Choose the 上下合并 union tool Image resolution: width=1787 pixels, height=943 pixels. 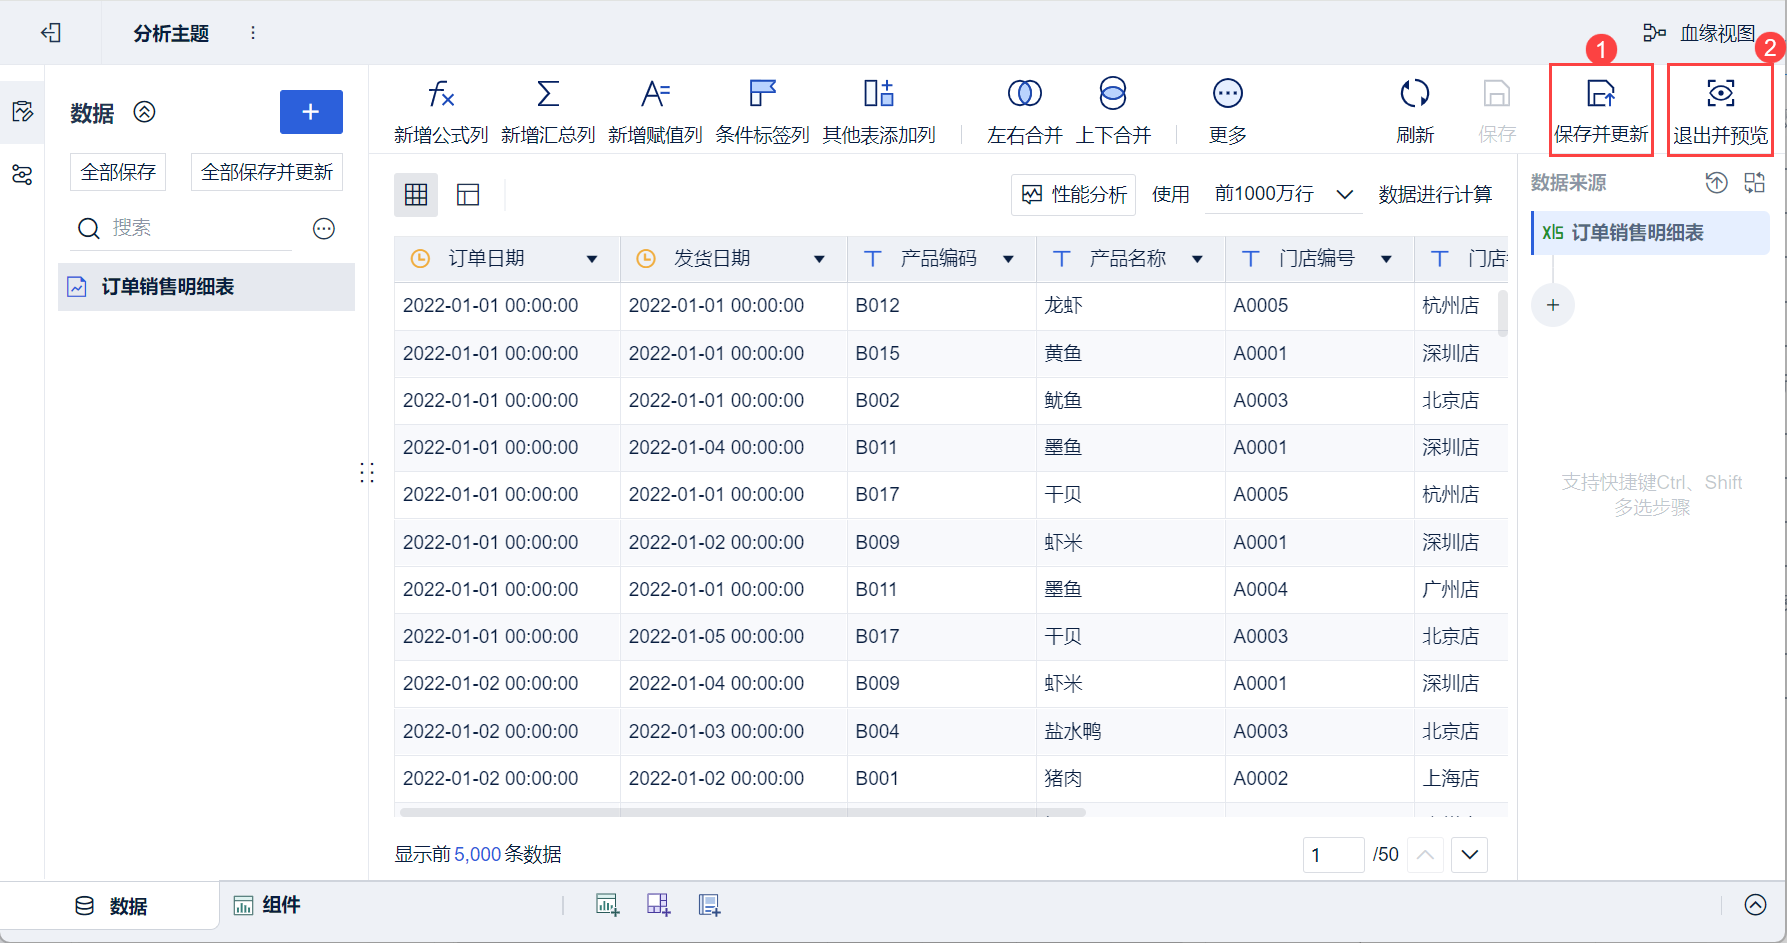click(1113, 112)
